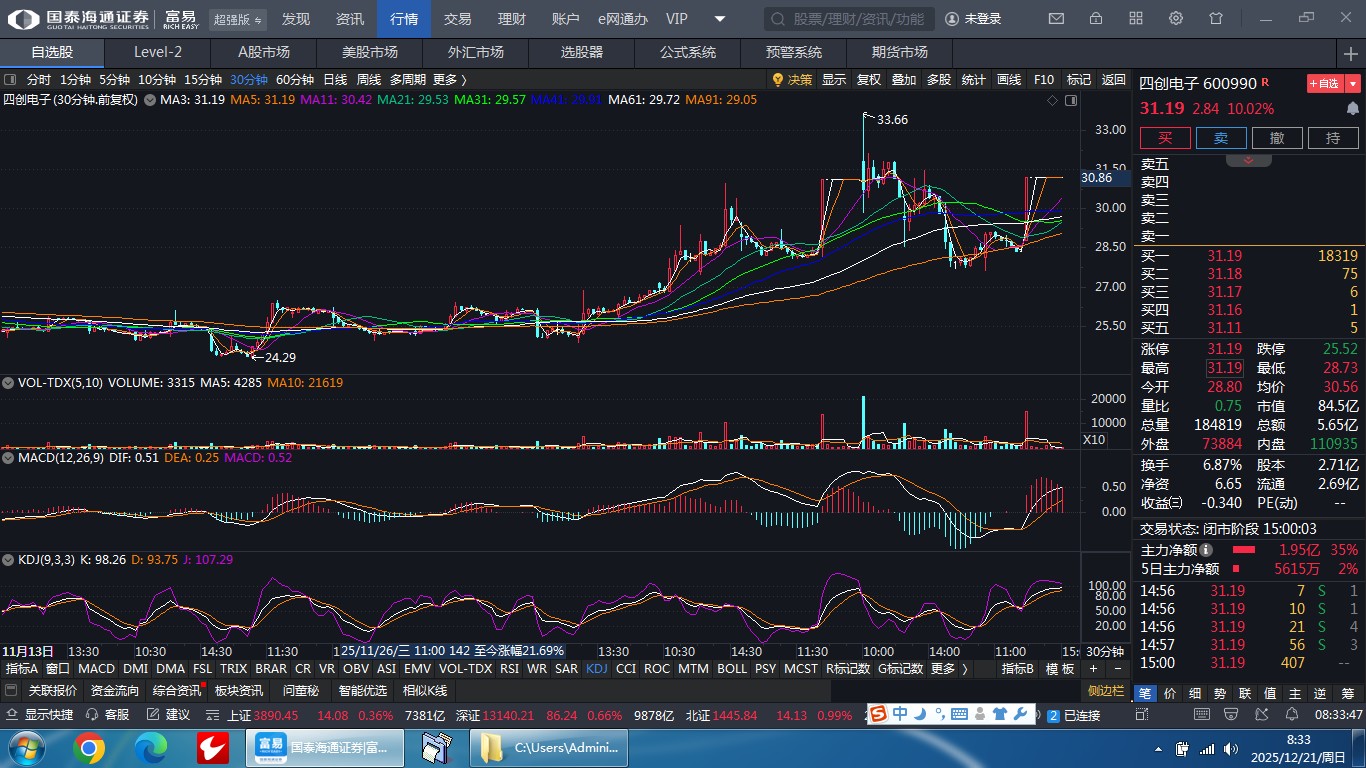
Task: Switch to the 选股器 tab
Action: coord(581,52)
